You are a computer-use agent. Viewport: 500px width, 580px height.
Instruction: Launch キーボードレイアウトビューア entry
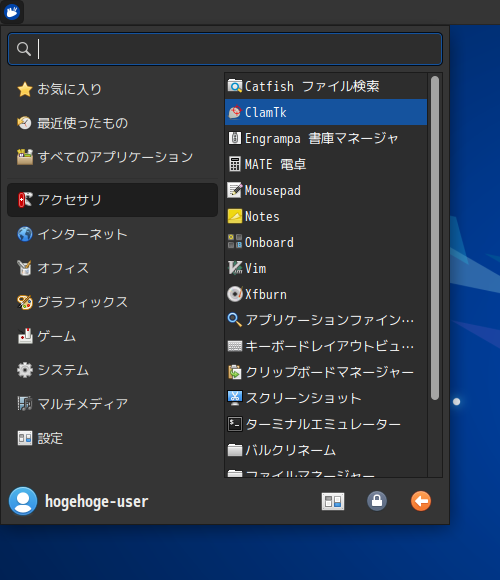click(x=326, y=346)
